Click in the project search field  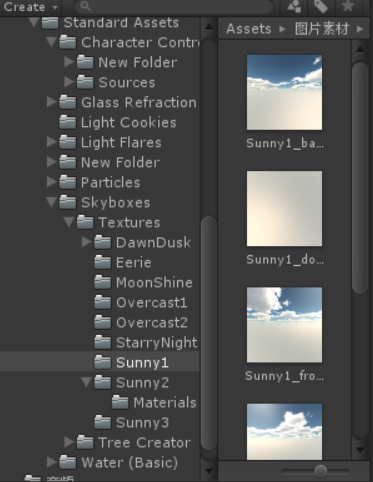tap(173, 6)
